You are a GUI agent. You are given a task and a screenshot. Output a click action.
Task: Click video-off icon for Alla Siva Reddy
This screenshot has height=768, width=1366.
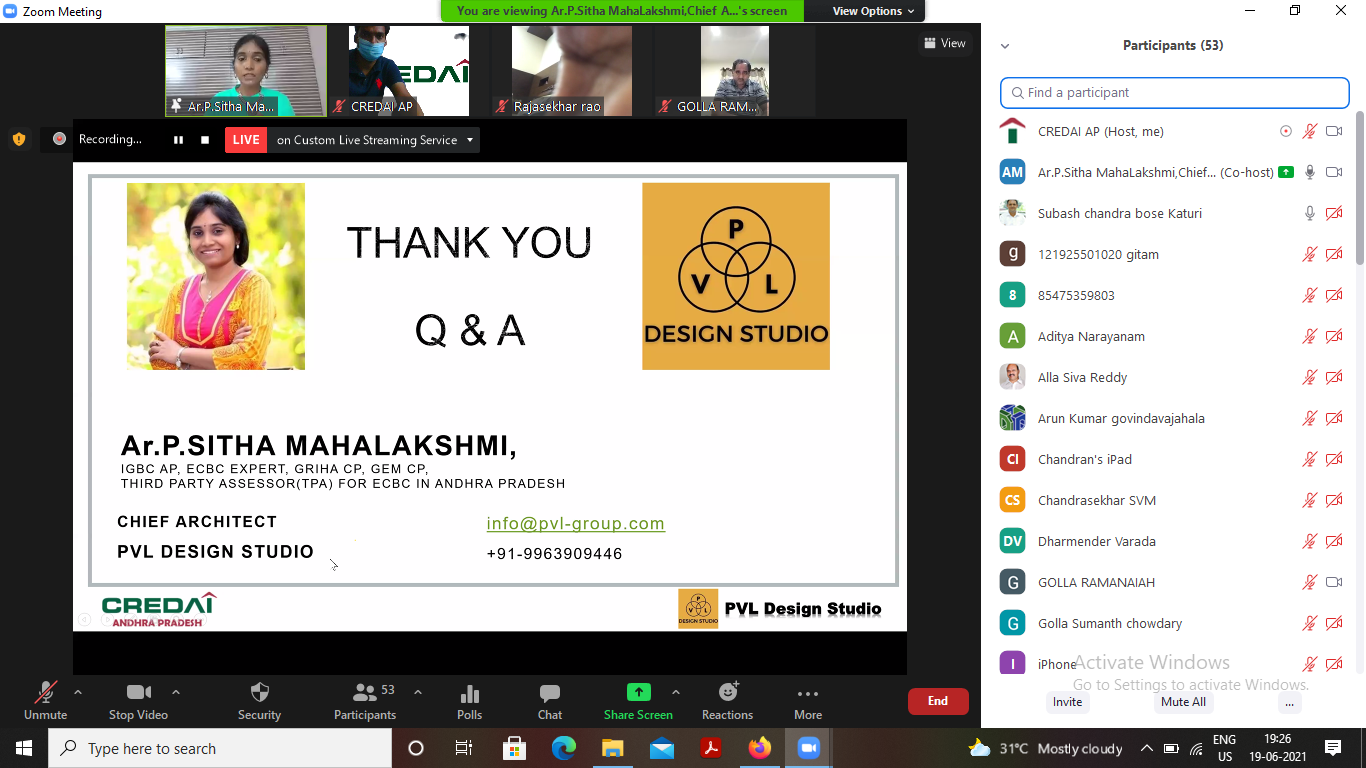1334,377
